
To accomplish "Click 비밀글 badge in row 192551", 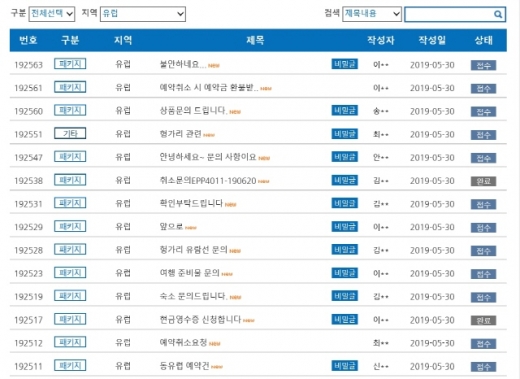I will 345,134.
